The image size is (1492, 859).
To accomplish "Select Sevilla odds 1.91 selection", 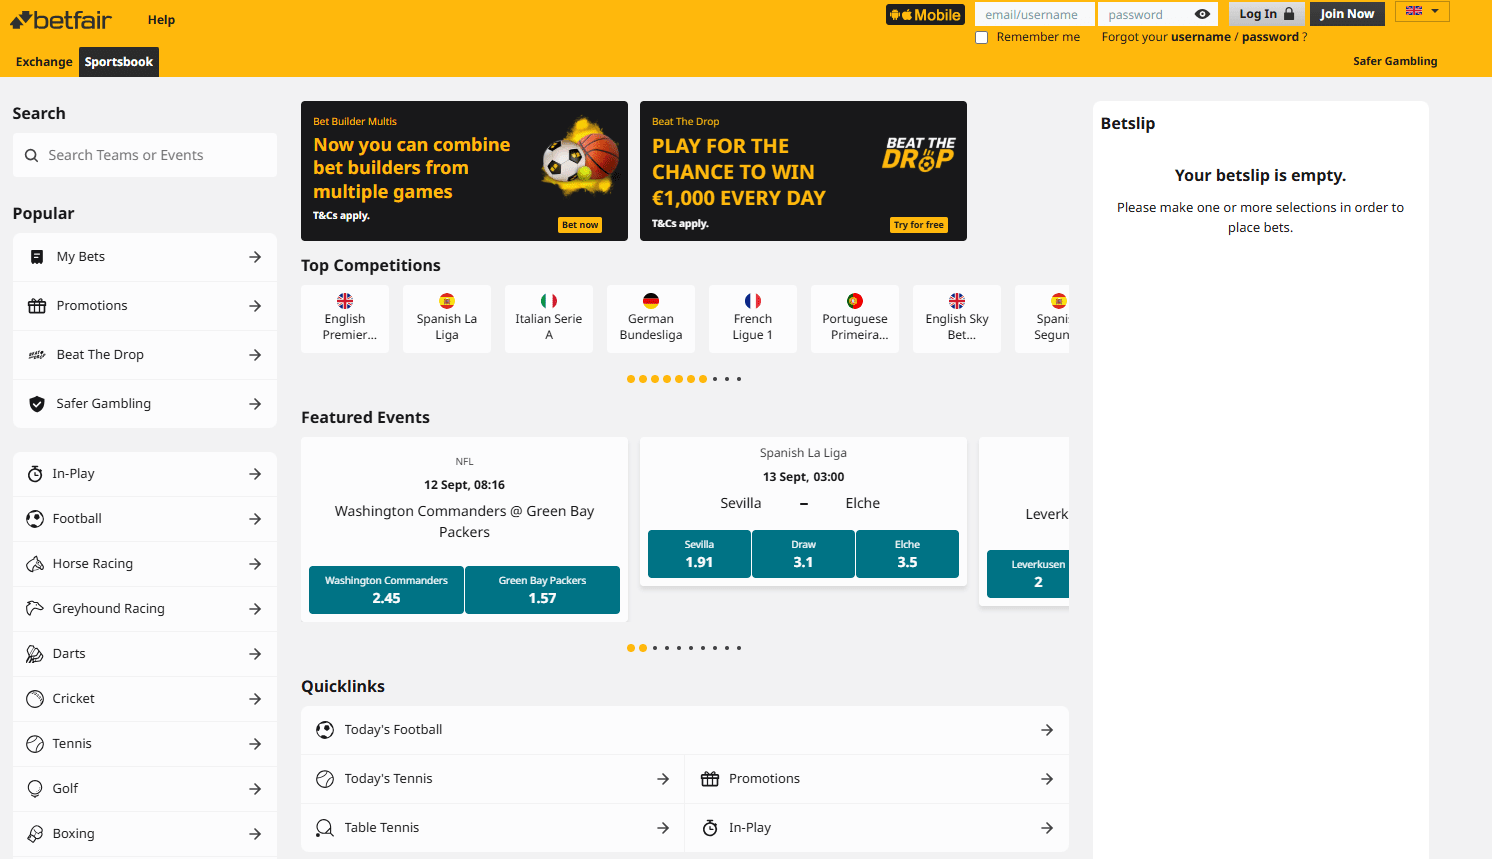I will click(x=699, y=554).
